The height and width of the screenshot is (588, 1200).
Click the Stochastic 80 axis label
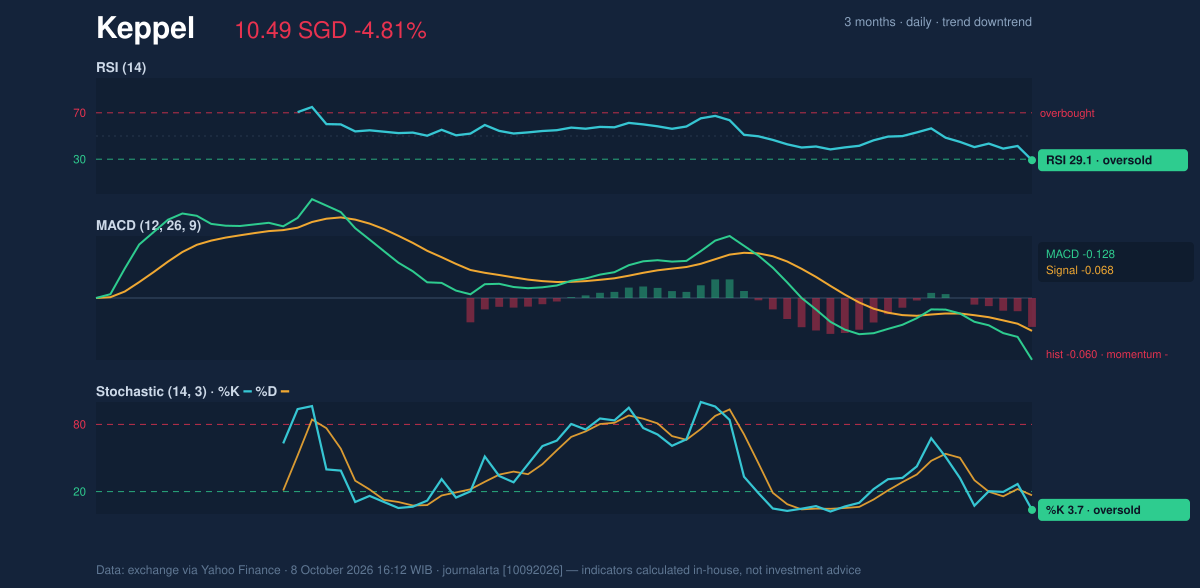pos(79,425)
